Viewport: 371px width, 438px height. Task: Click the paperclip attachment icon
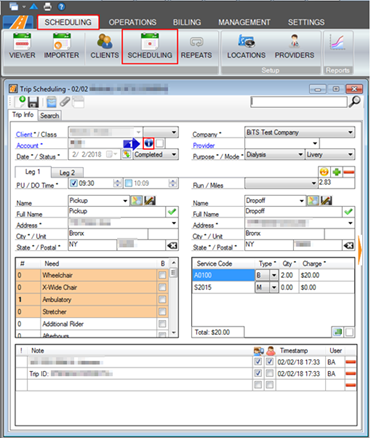coord(65,102)
